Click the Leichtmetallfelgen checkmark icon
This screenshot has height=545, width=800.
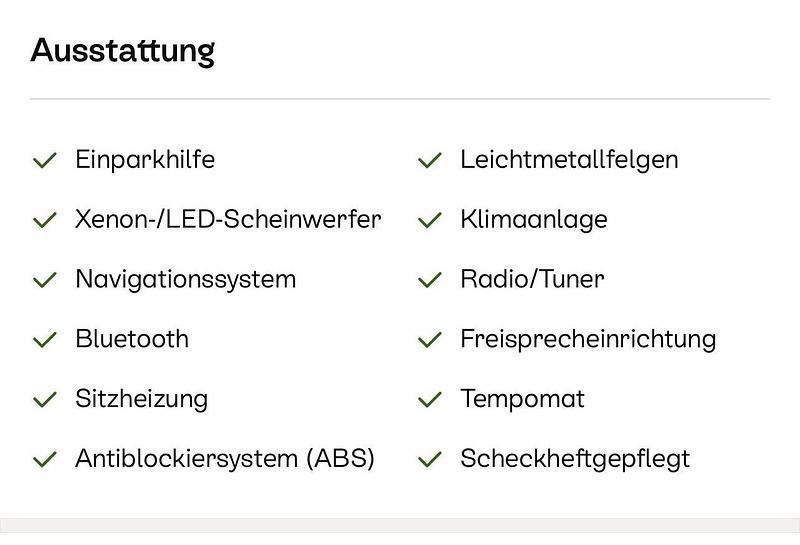tap(430, 160)
